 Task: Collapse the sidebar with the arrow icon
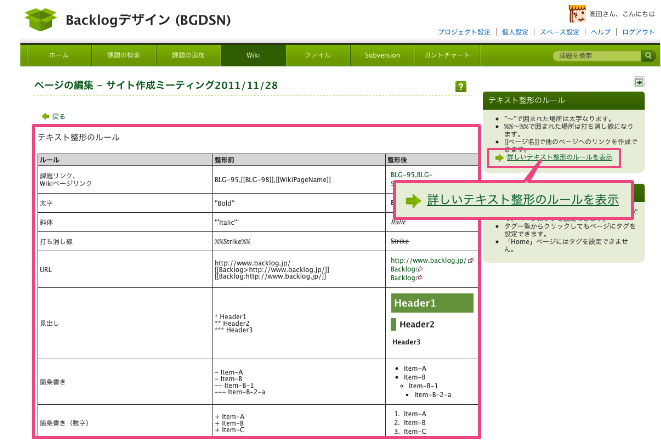639,82
